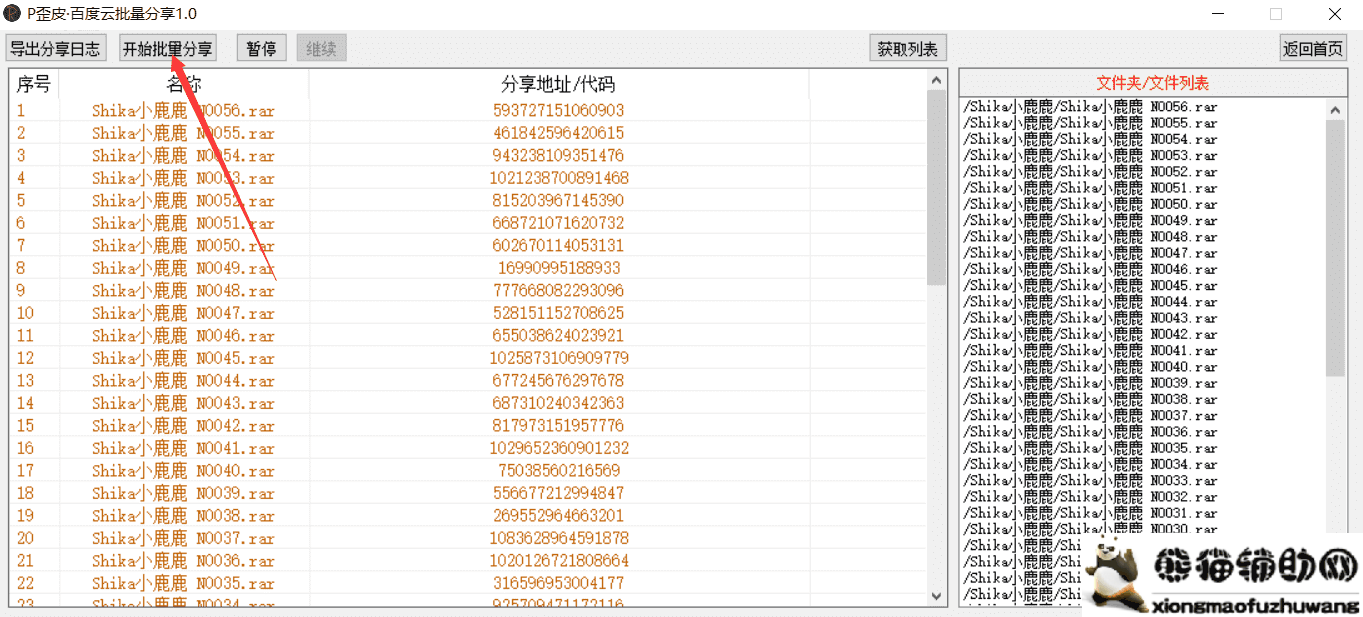1363x617 pixels.
Task: Select NO050.rar path in right file list
Action: (x=1090, y=205)
